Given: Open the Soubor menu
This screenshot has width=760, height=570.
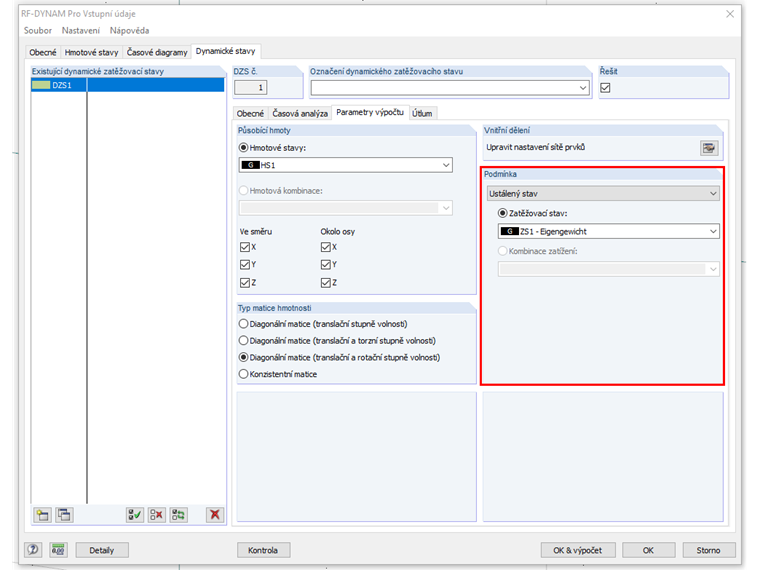Looking at the screenshot, I should (38, 31).
